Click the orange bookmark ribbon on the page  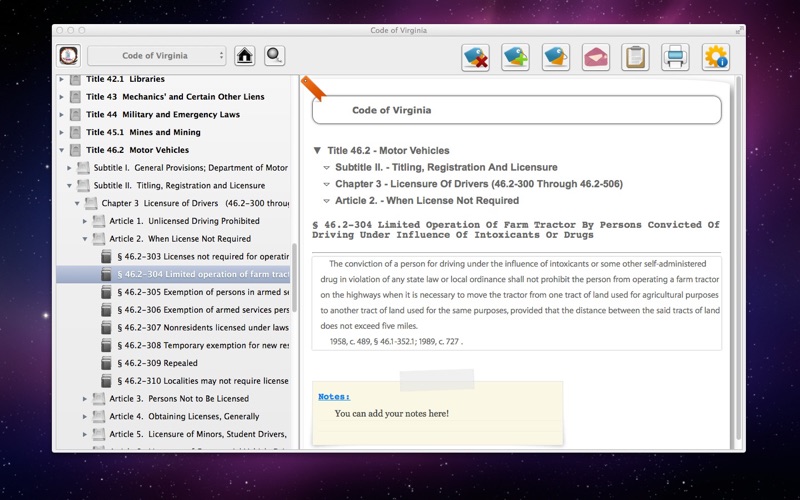coord(313,89)
